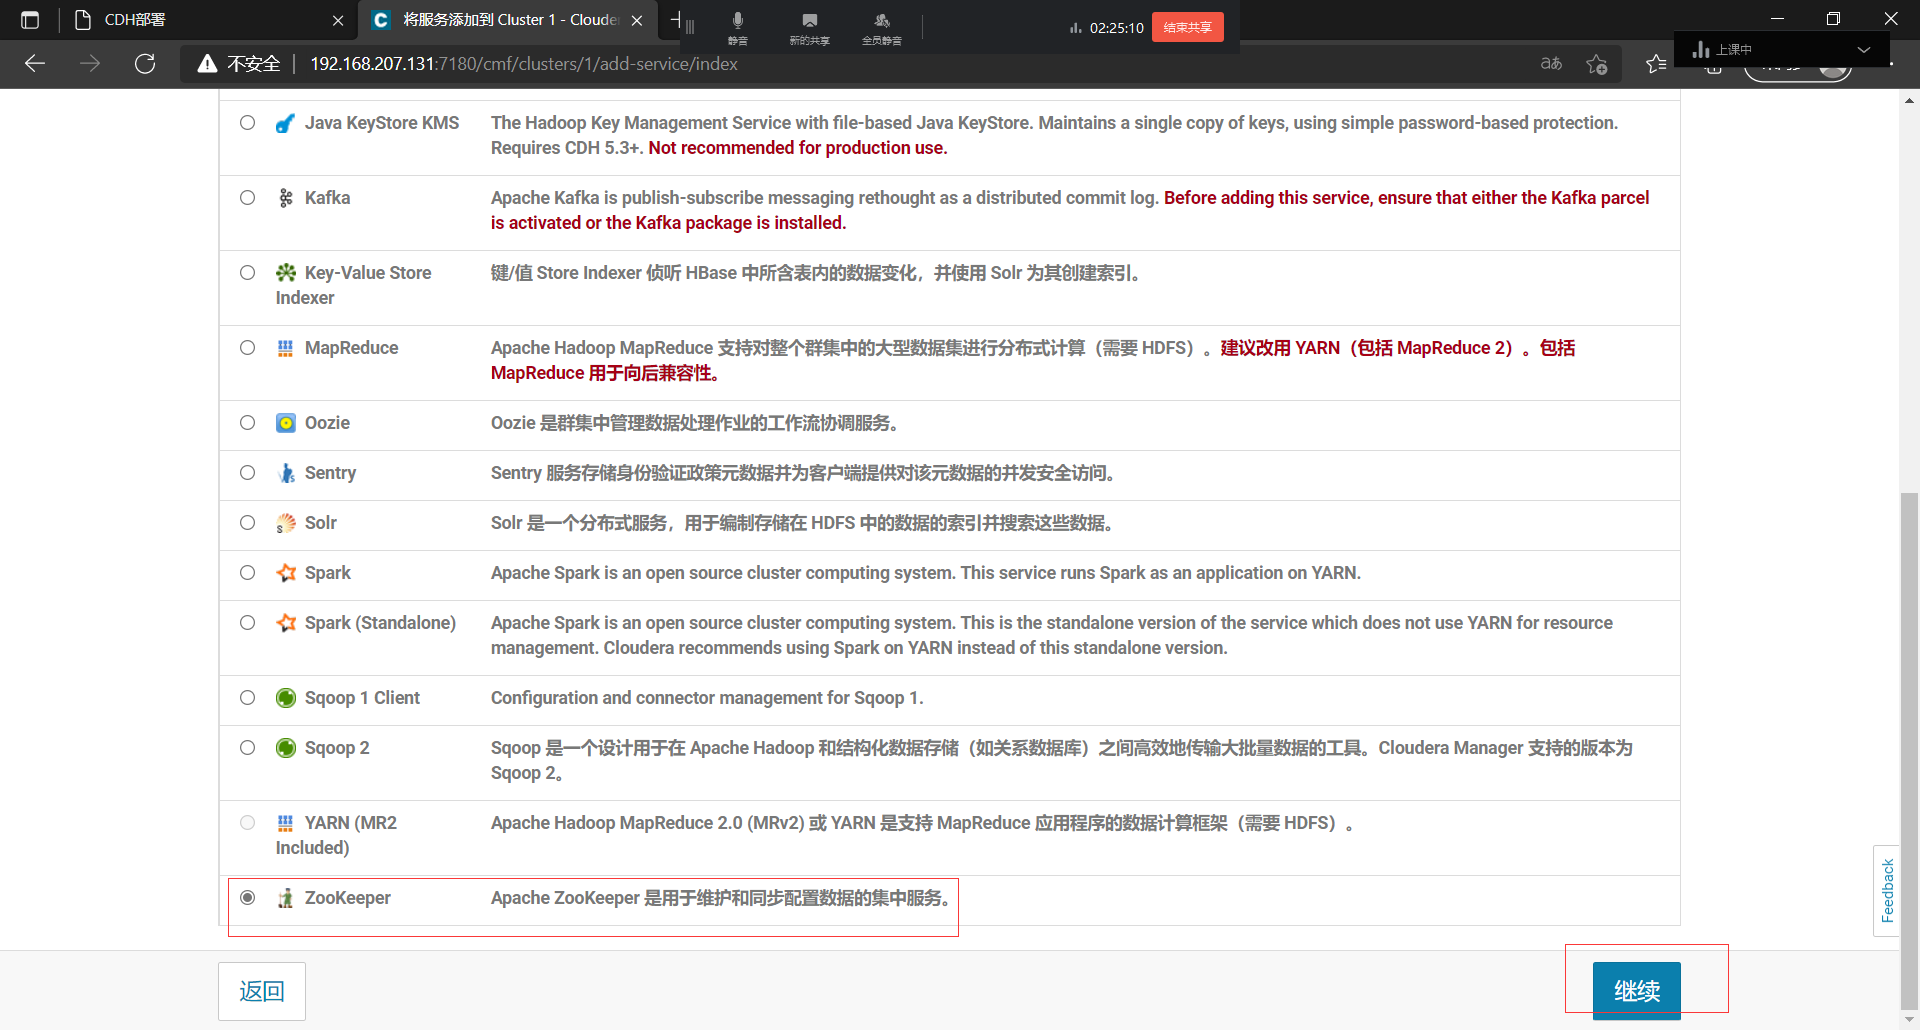Image resolution: width=1920 pixels, height=1030 pixels.
Task: Open the tab actions menu icon
Action: pos(30,20)
